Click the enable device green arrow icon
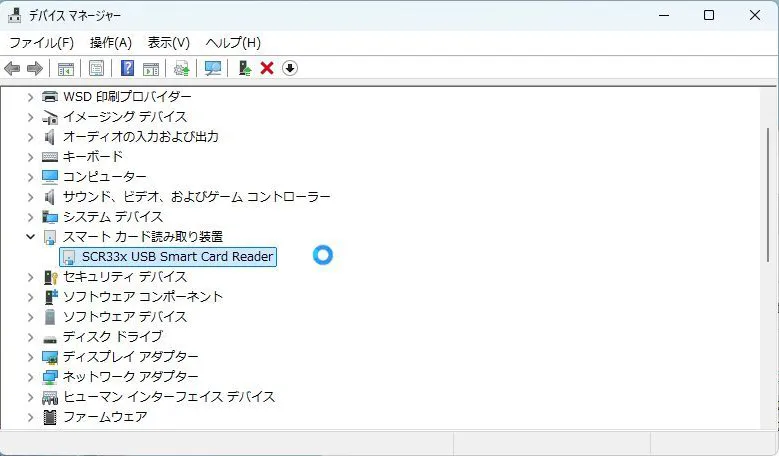The width and height of the screenshot is (779, 456). point(244,68)
